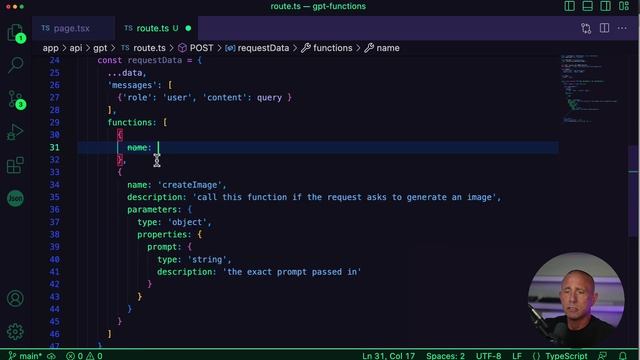Open the Json extension icon in activity bar
The width and height of the screenshot is (640, 360).
(x=15, y=198)
